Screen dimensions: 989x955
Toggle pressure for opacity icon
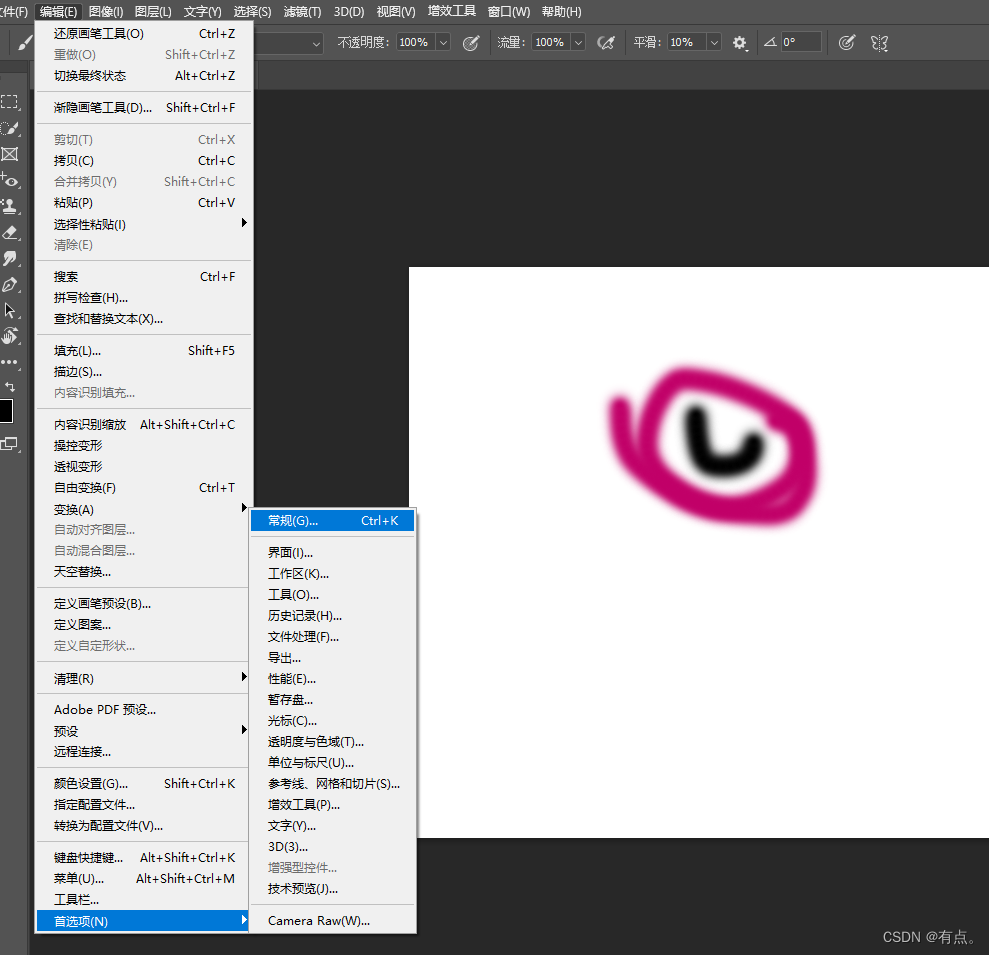[x=471, y=43]
